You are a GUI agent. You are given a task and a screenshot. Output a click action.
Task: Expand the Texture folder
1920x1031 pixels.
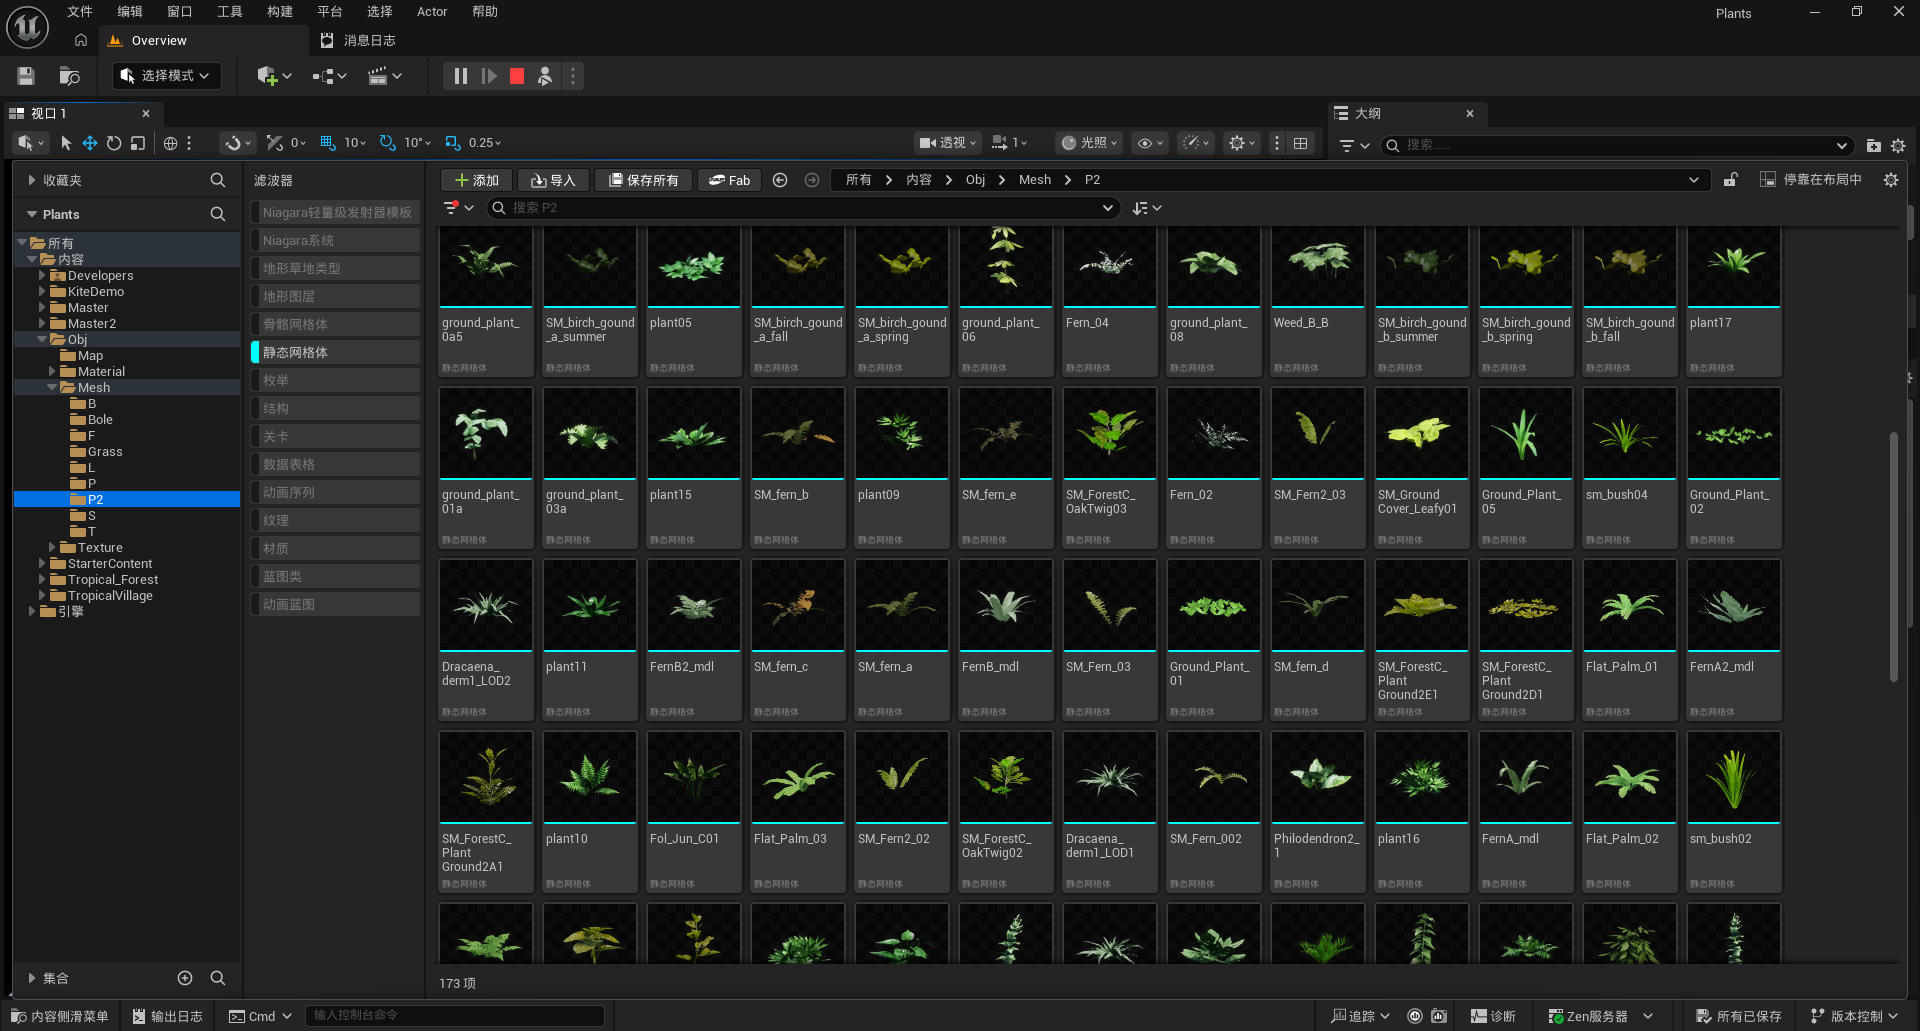52,547
